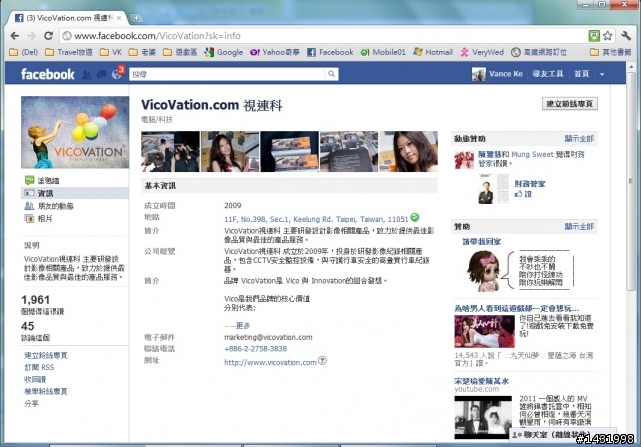
Task: Click the VicoVation page profile picture
Action: (75, 132)
